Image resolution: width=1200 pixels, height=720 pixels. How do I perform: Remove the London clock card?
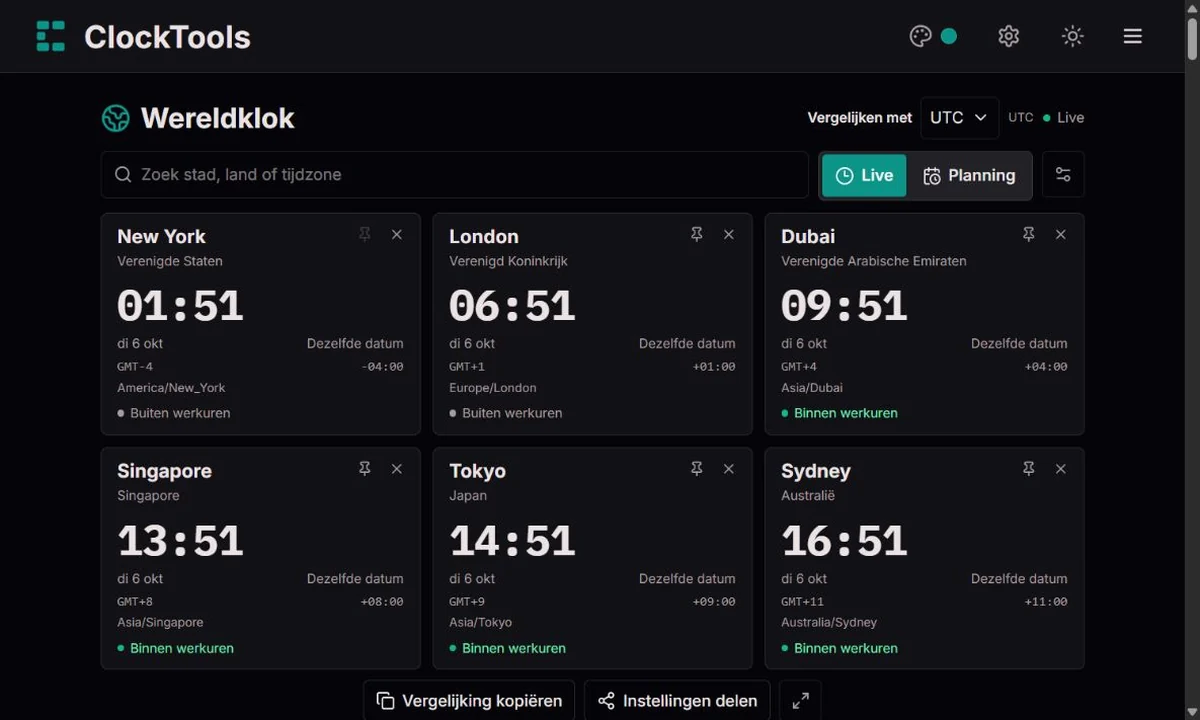point(729,234)
